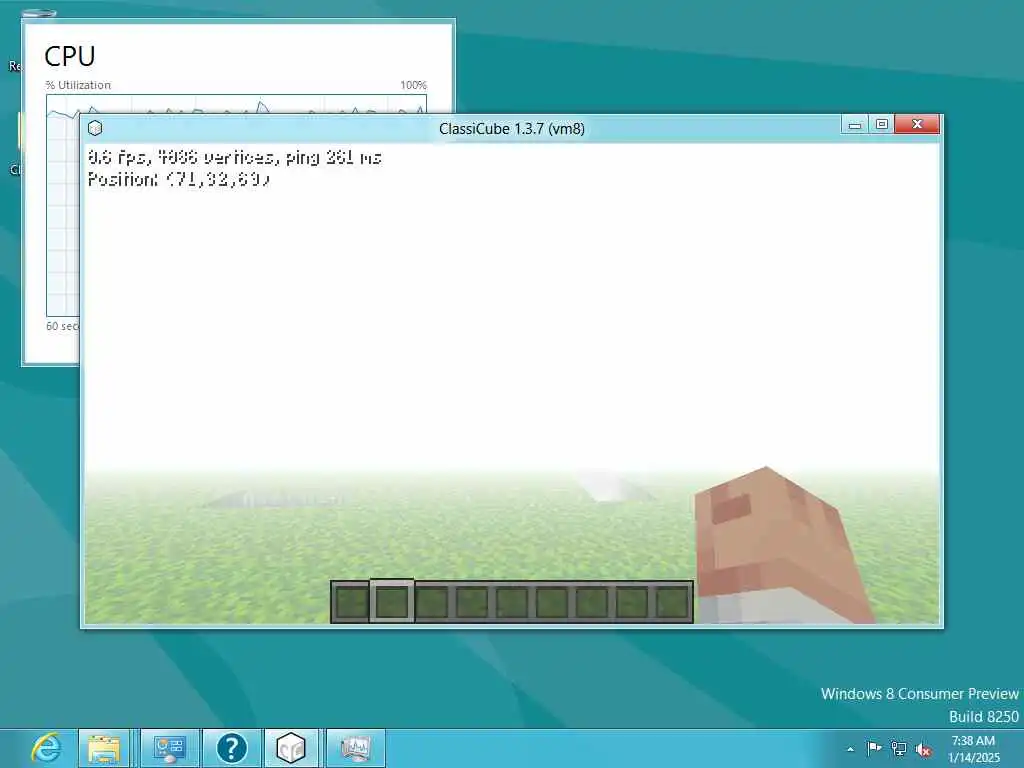Viewport: 1024px width, 768px height.
Task: Close the ClassiCube window
Action: point(917,124)
